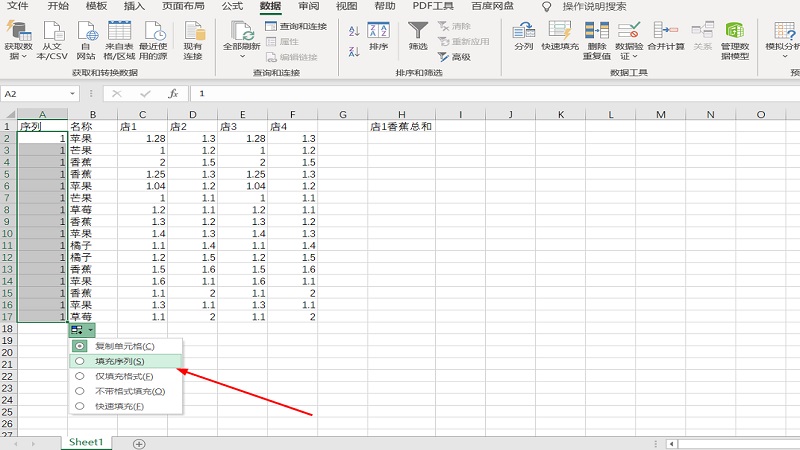Click the 删除重复值 Remove Duplicates icon
800x450 pixels.
point(597,35)
